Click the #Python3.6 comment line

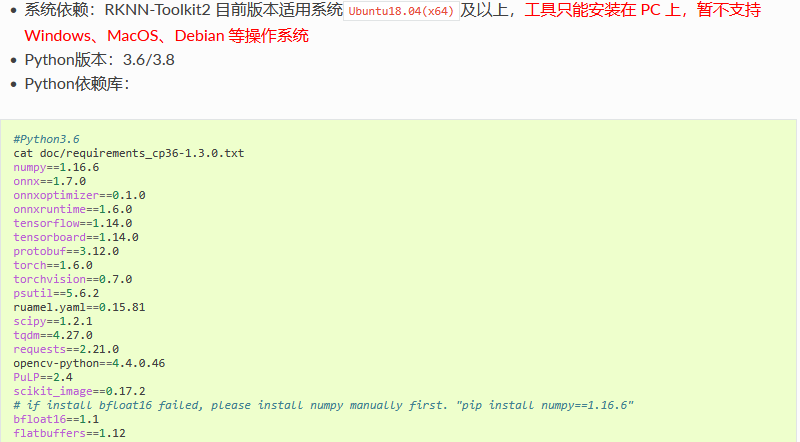[x=46, y=139]
